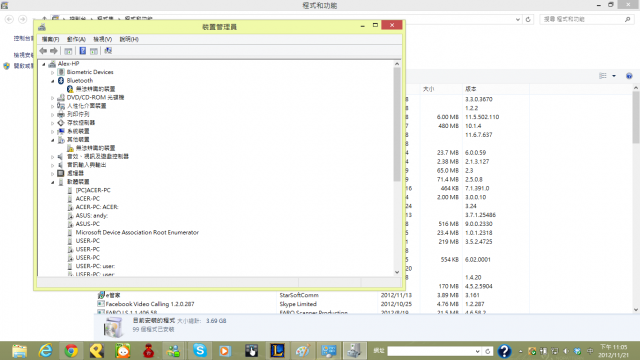The width and height of the screenshot is (640, 360).
Task: Expand the 列印佇列 node
Action: pyautogui.click(x=52, y=114)
